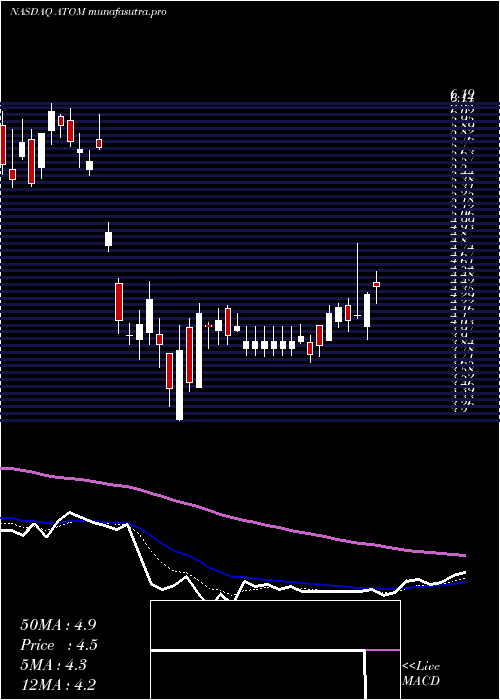Image resolution: width=500 pixels, height=700 pixels.
Task: Click the <<Live MACD label
Action: [x=421, y=674]
